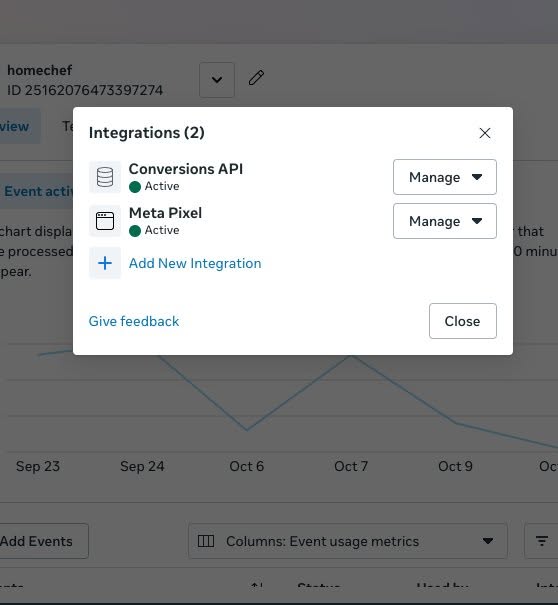Click the columns icon in Columns selector
This screenshot has width=558, height=605.
tap(206, 541)
